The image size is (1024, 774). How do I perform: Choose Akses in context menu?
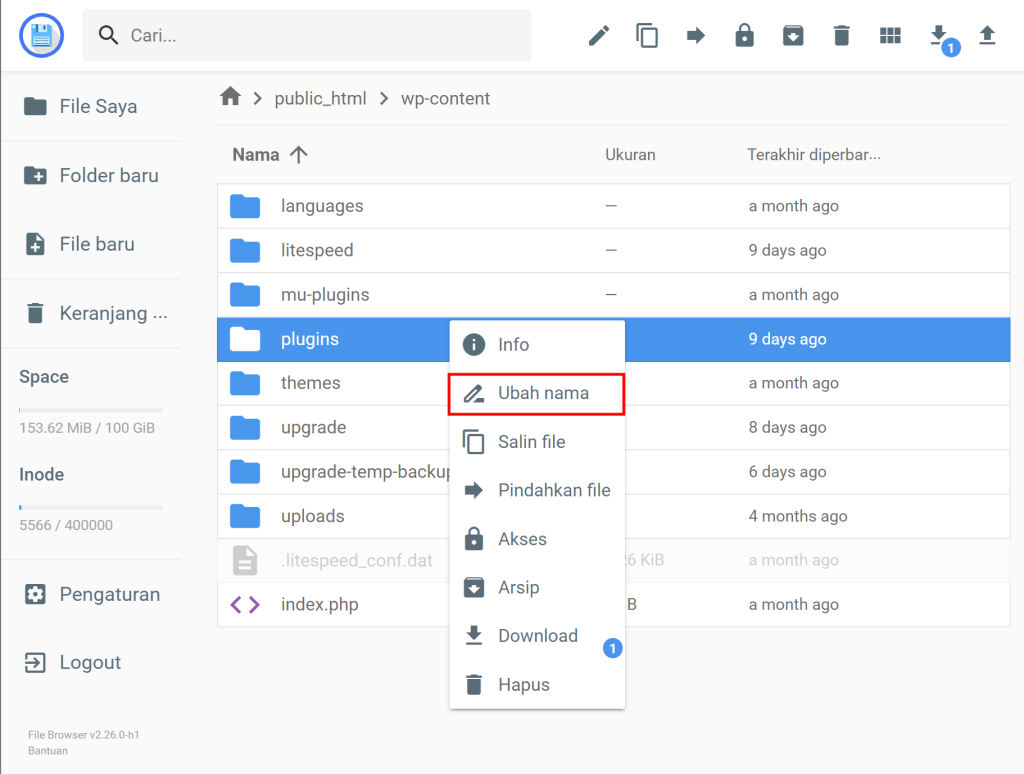(537, 539)
